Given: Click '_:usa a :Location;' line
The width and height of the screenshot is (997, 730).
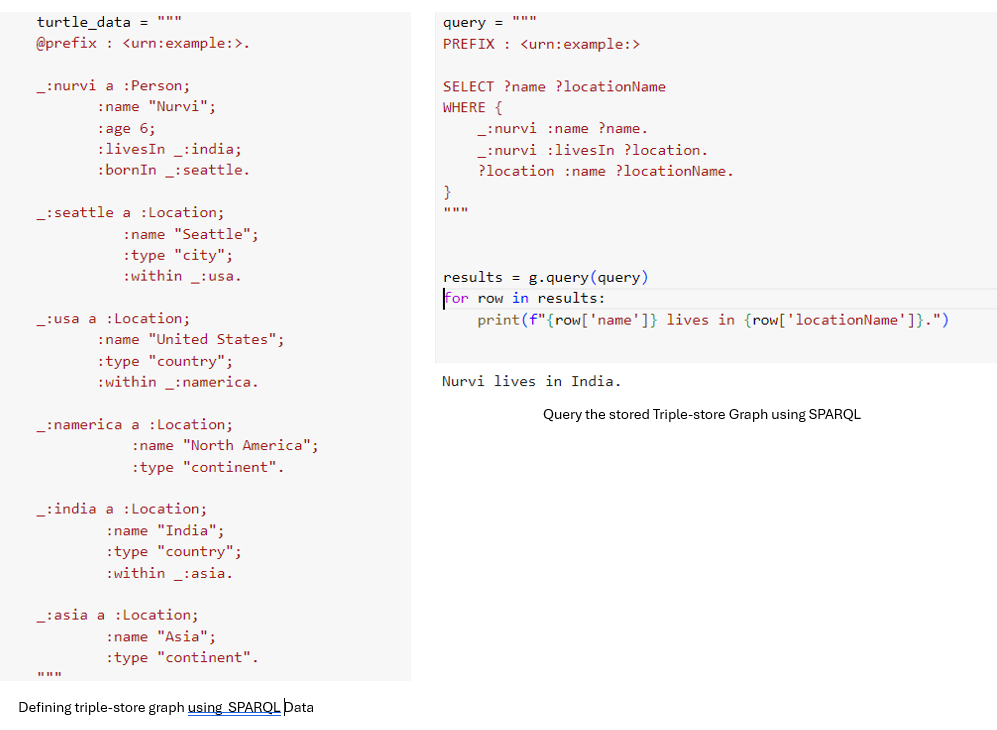Looking at the screenshot, I should pos(113,319).
